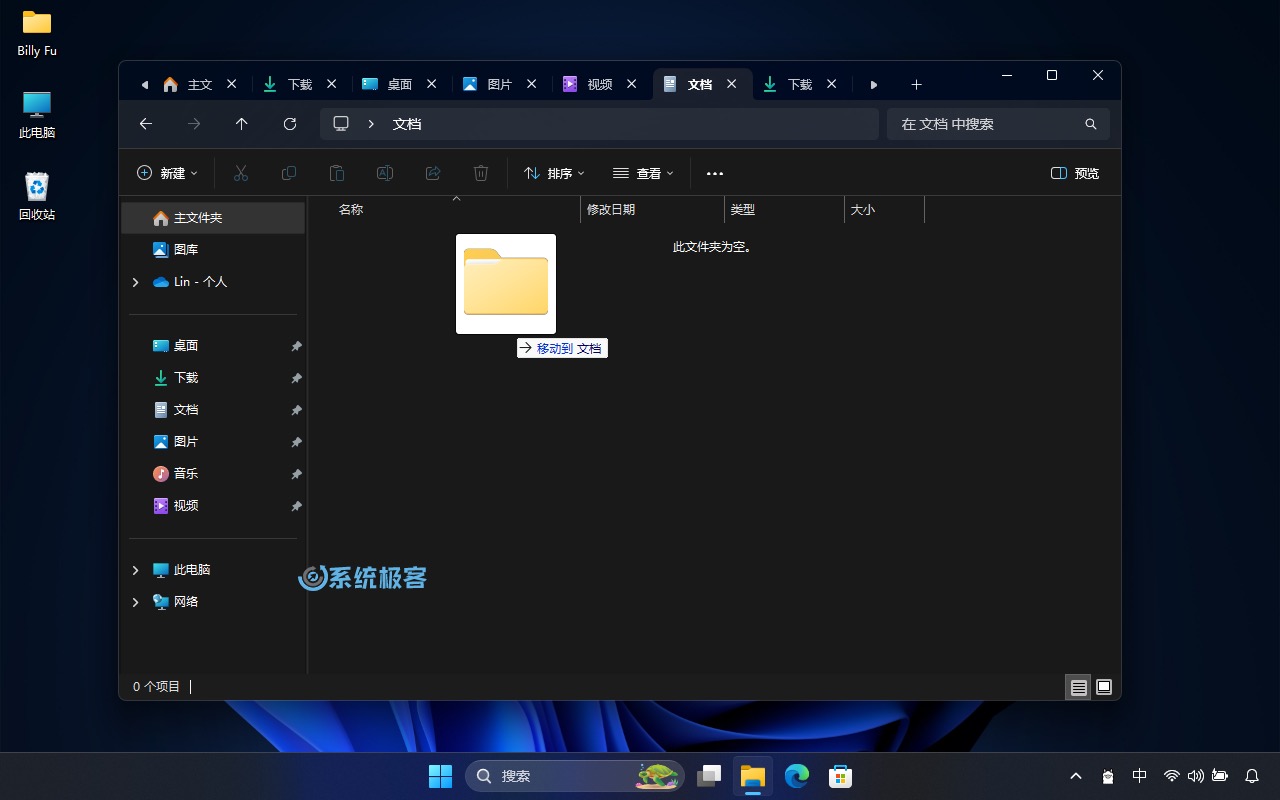1280x800 pixels.
Task: Open the See more (...) menu
Action: [x=715, y=173]
